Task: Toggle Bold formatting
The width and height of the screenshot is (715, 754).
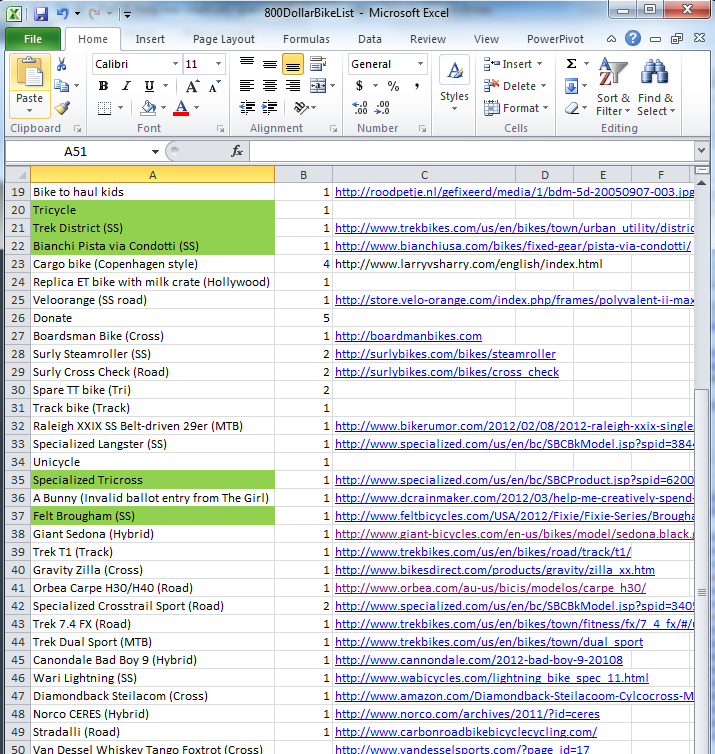Action: 103,86
